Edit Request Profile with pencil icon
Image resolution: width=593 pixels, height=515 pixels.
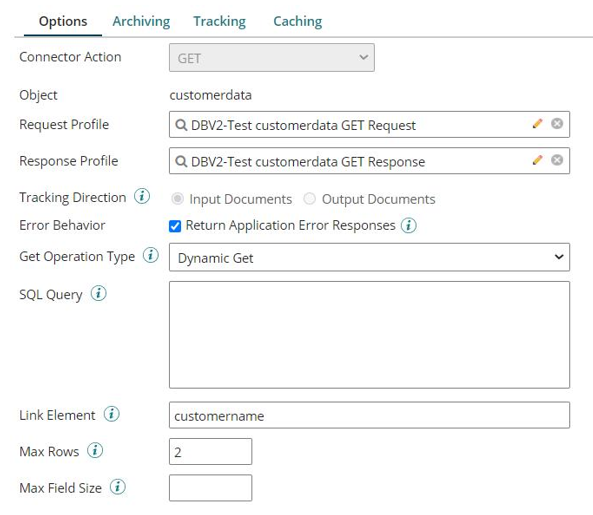point(537,124)
